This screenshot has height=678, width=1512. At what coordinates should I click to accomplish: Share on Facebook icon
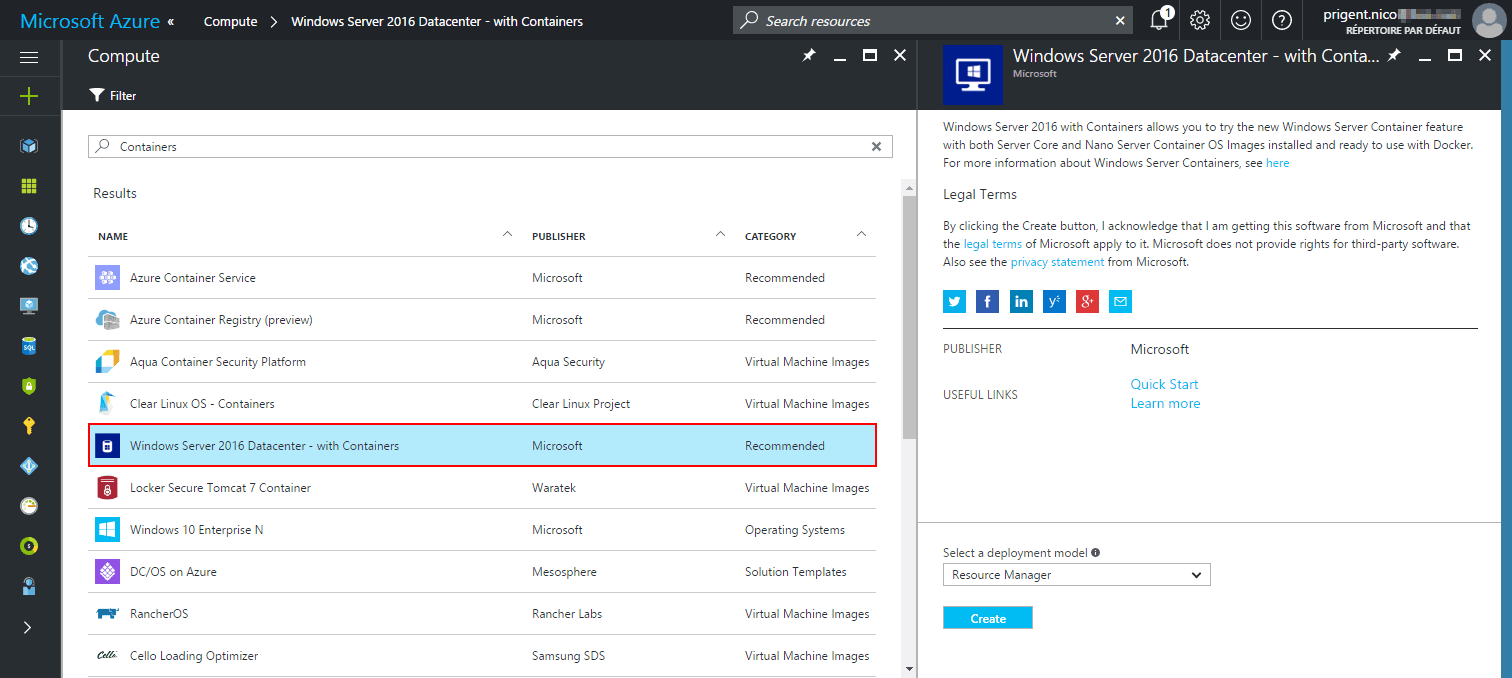pyautogui.click(x=988, y=301)
